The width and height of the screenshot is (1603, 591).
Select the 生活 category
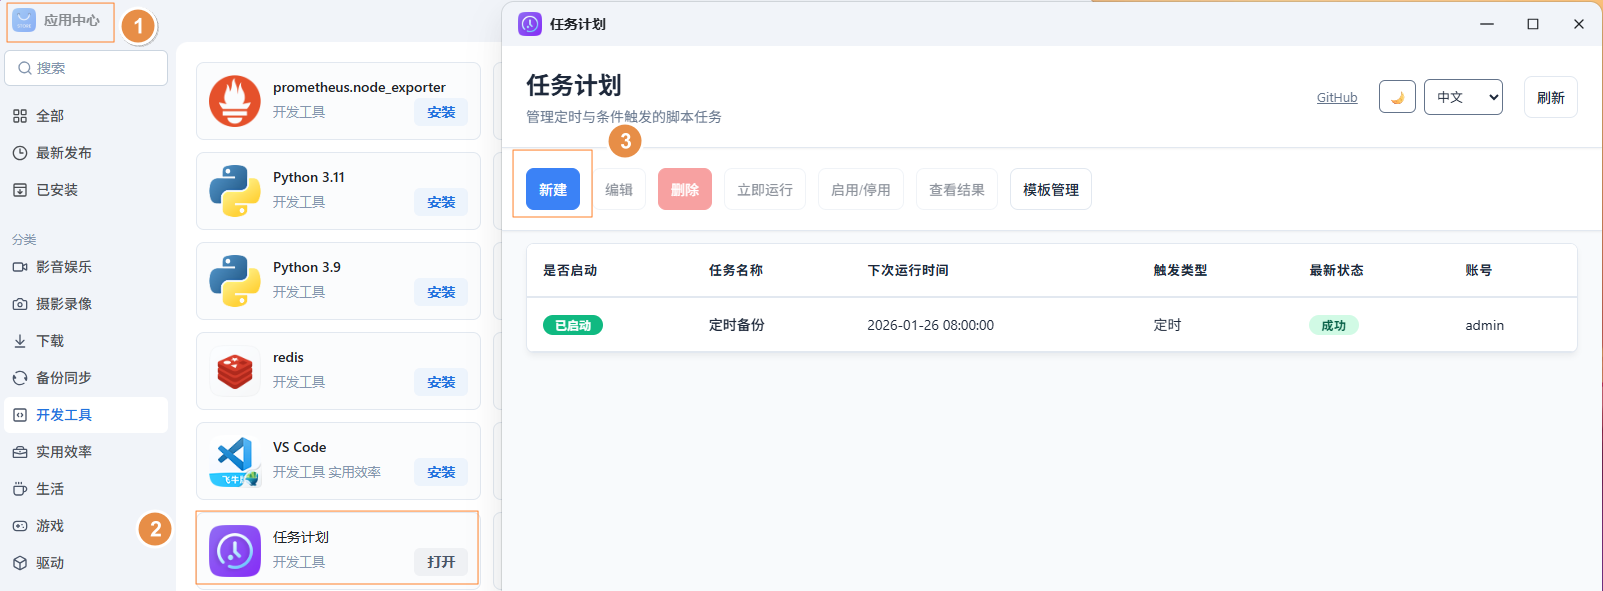click(86, 489)
